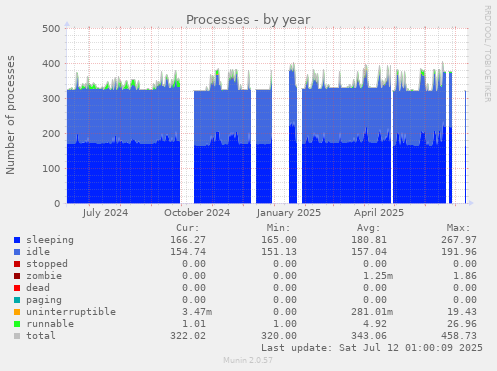Click the 'January 2025' x-axis label
Screen dimensions: 497x371
pyautogui.click(x=289, y=213)
